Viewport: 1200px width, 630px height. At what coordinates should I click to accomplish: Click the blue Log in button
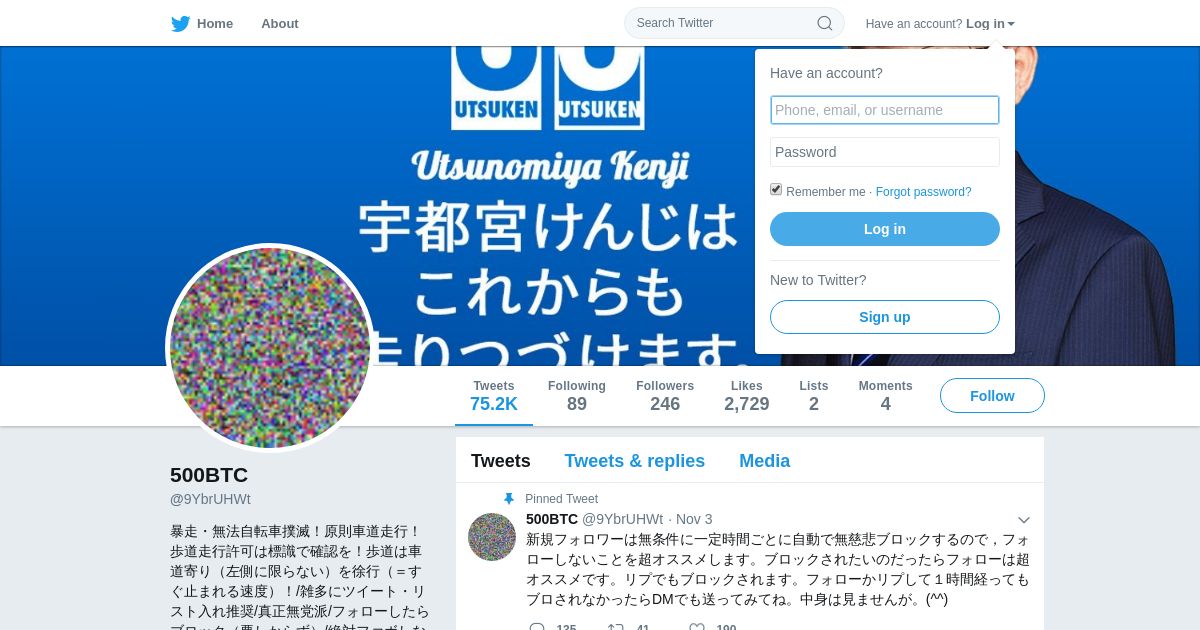[x=885, y=229]
